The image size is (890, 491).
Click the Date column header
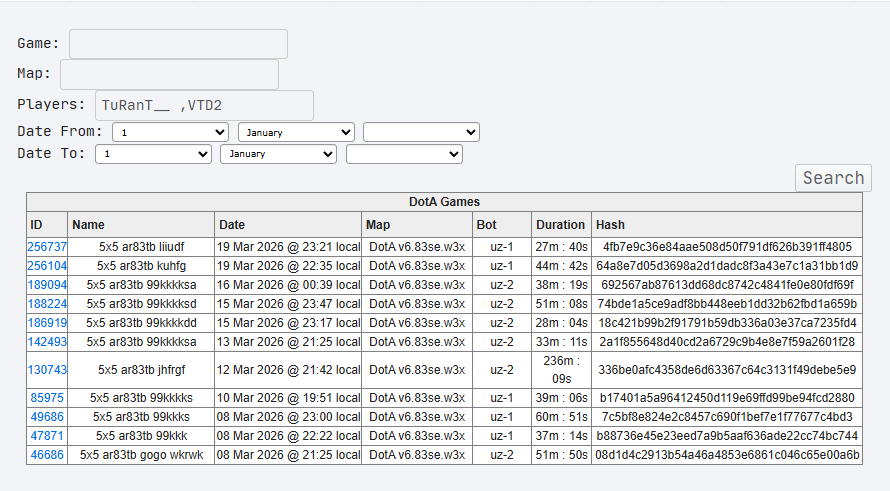[x=288, y=225]
